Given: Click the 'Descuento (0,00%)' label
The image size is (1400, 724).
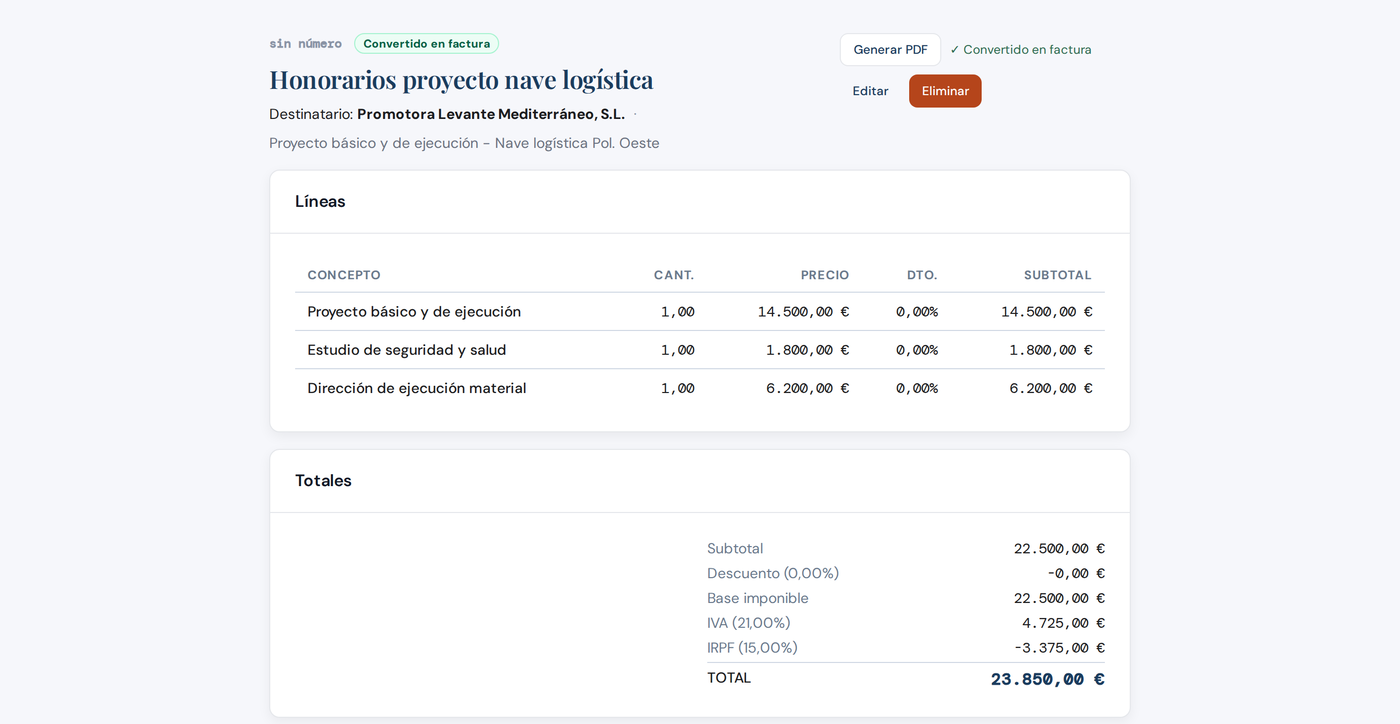Looking at the screenshot, I should point(773,574).
